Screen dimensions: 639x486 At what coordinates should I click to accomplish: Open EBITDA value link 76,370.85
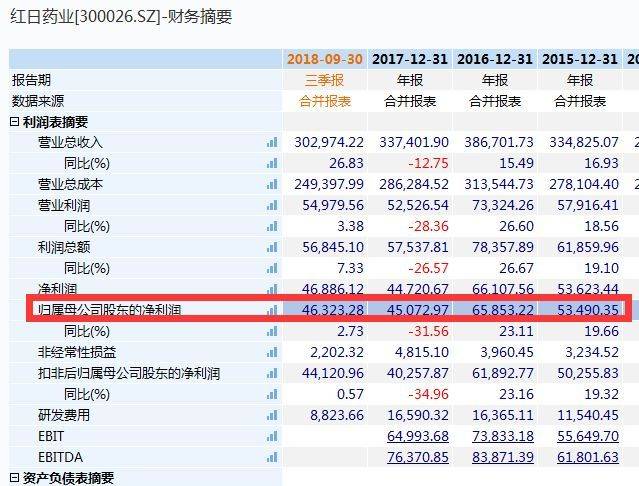click(418, 457)
